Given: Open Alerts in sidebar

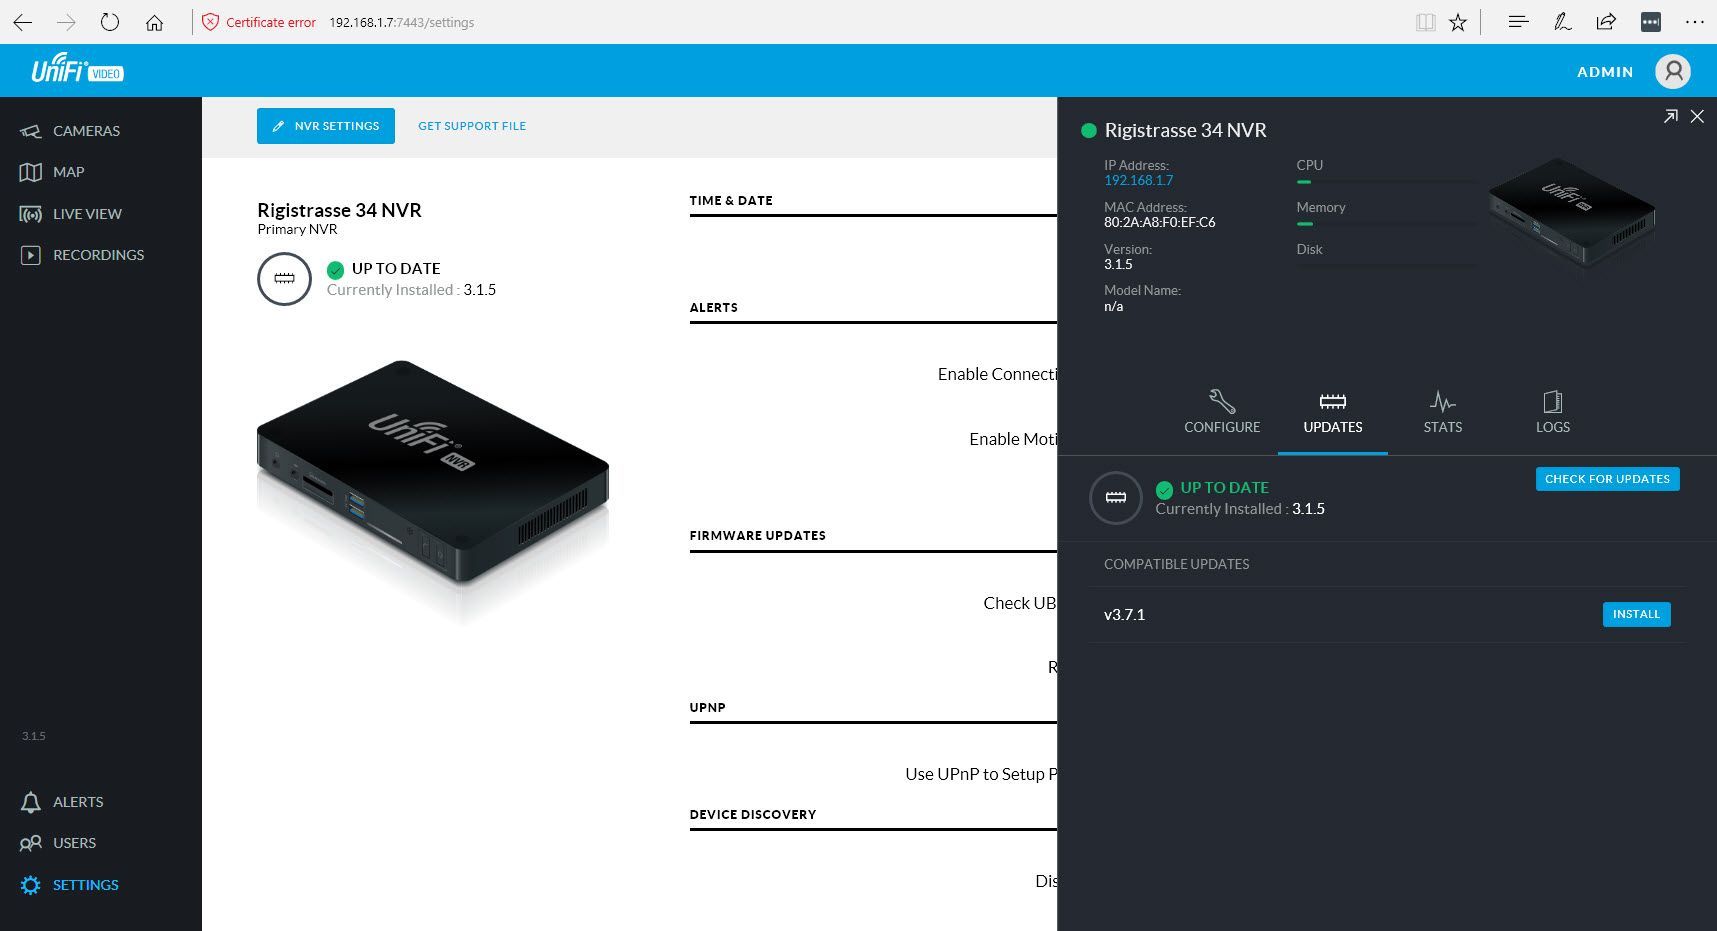Looking at the screenshot, I should (62, 802).
